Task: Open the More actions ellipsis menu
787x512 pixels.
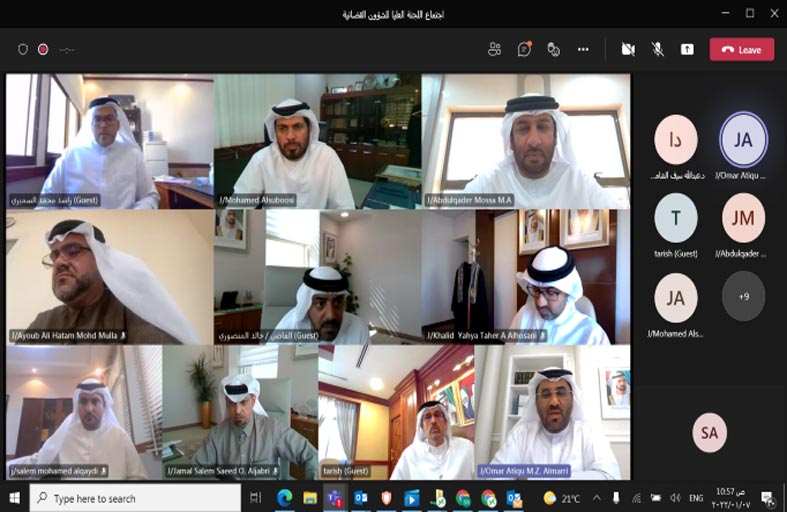Action: click(583, 49)
